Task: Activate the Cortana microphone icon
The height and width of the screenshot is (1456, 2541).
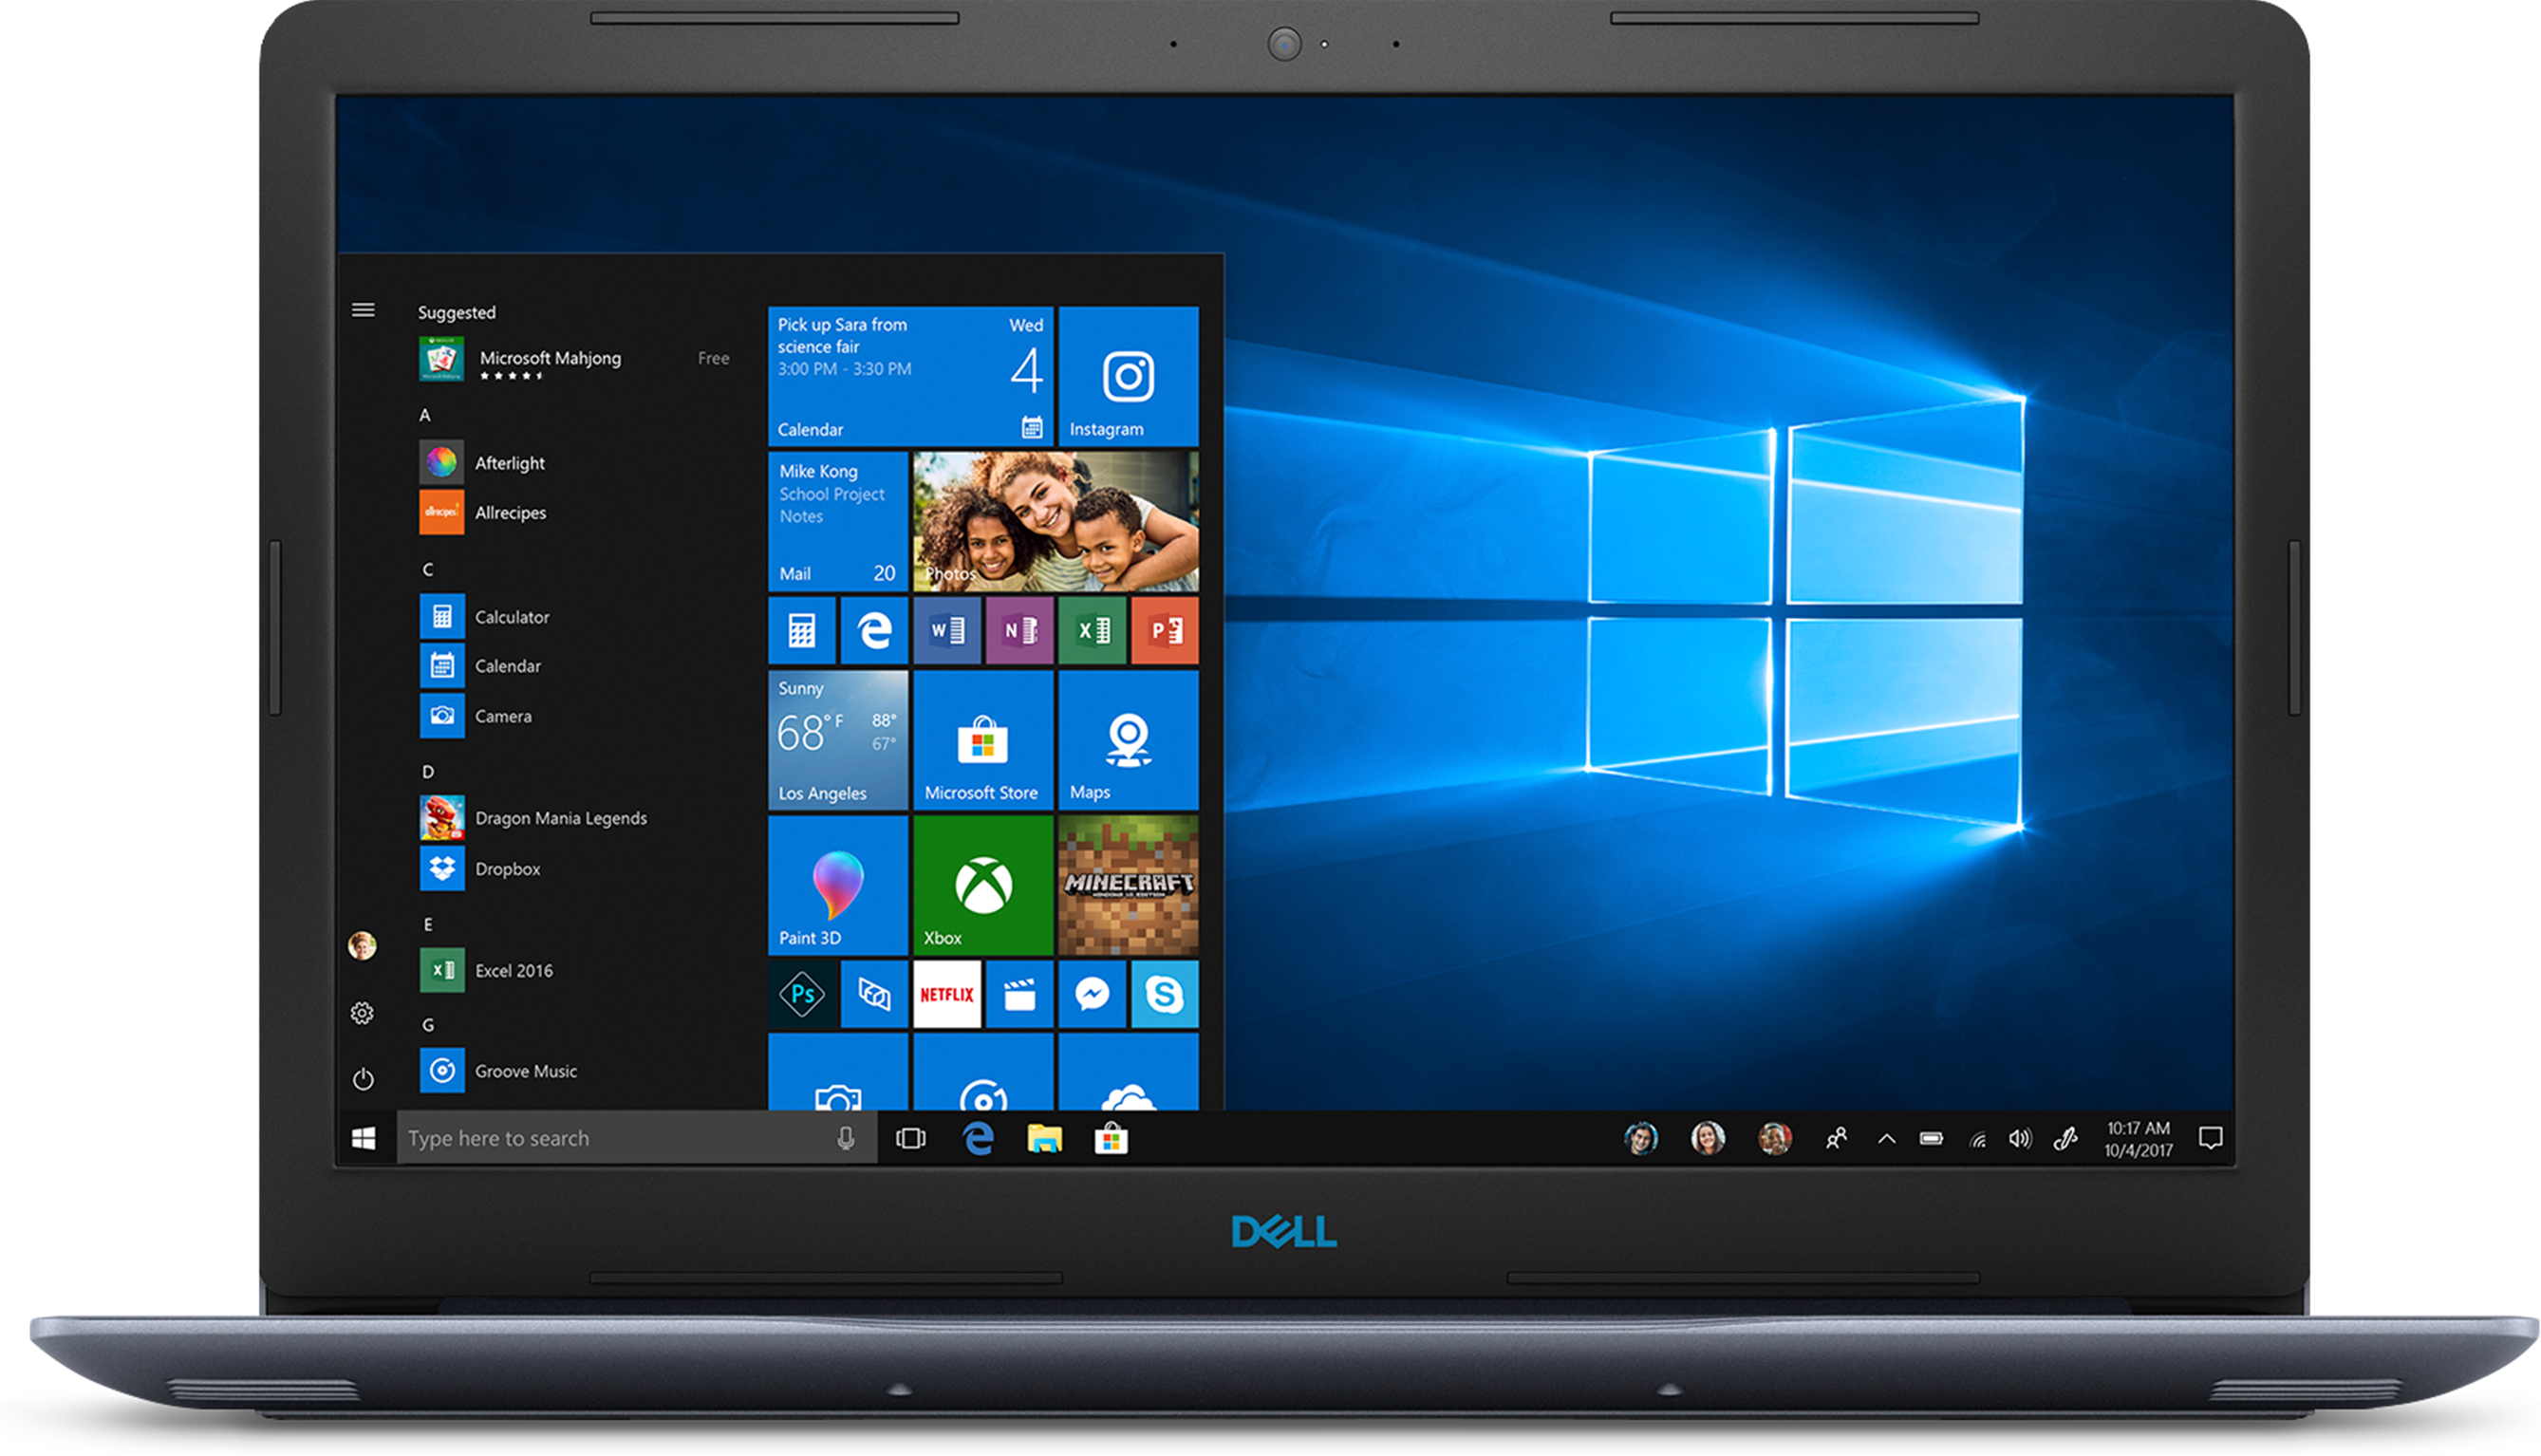Action: (x=846, y=1138)
